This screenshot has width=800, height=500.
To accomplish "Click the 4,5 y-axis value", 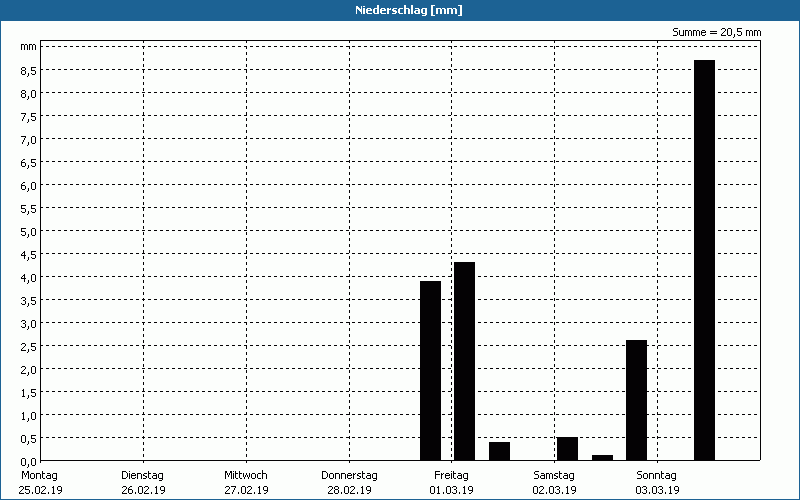I will pyautogui.click(x=29, y=255).
